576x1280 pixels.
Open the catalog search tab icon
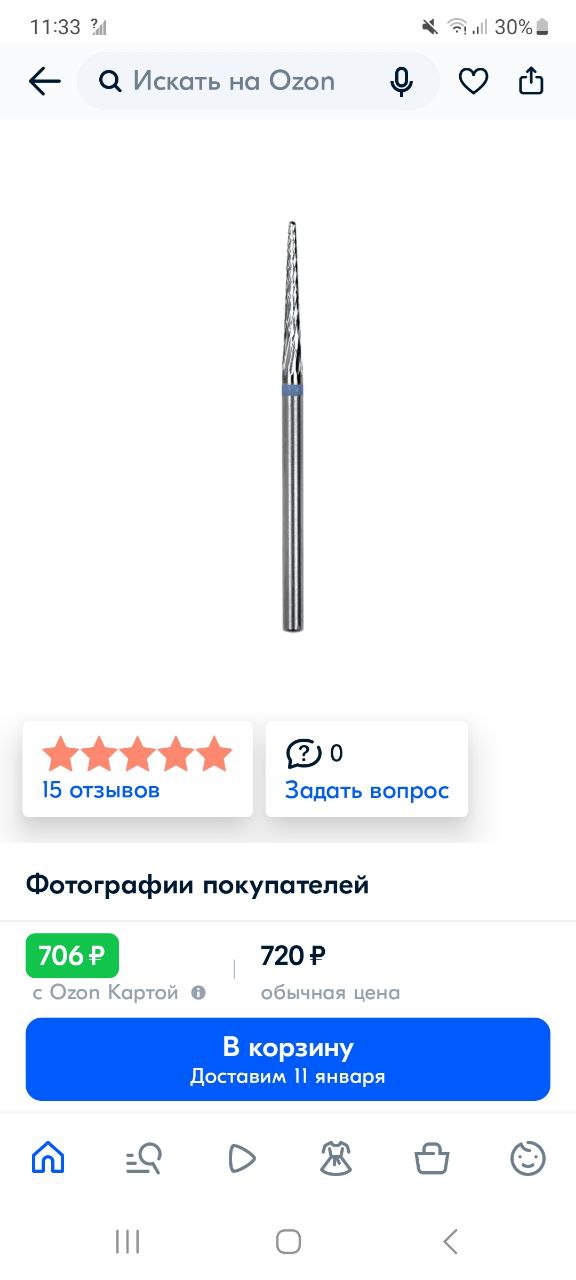(143, 1158)
